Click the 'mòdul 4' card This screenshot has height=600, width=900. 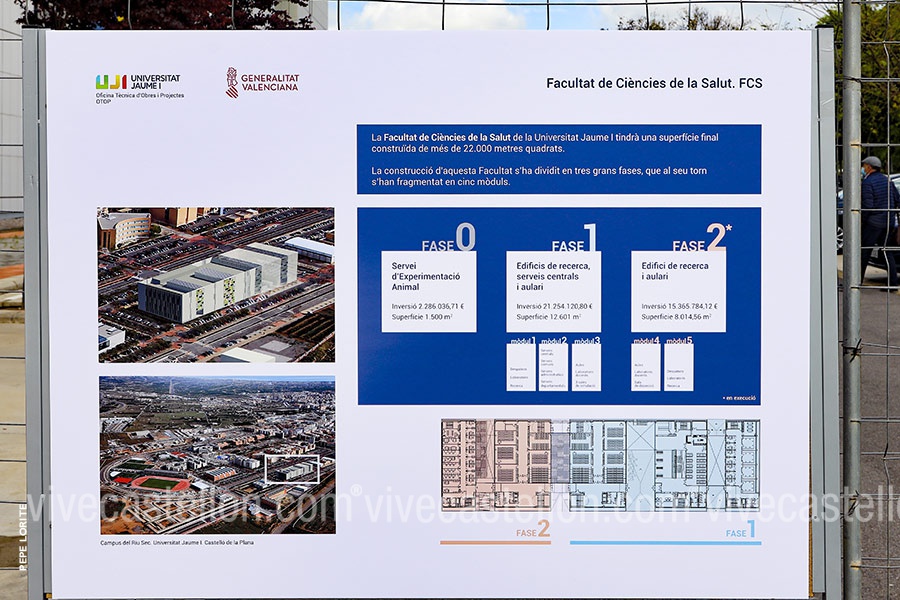coord(646,365)
